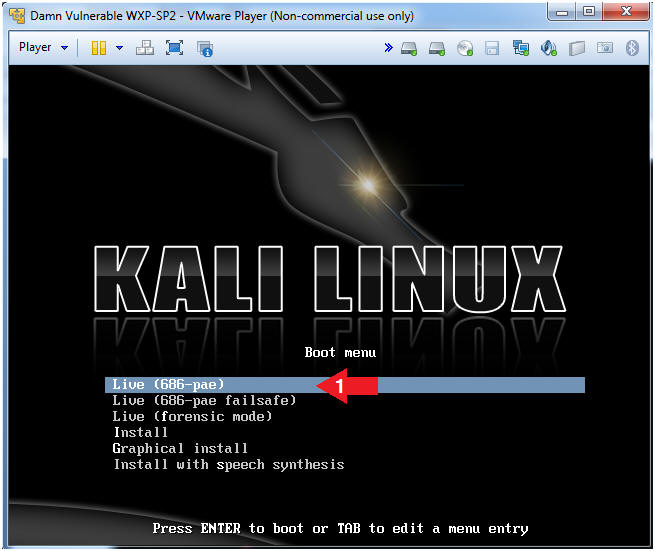This screenshot has width=655, height=551.
Task: Click the printer device icon
Action: pyautogui.click(x=577, y=48)
